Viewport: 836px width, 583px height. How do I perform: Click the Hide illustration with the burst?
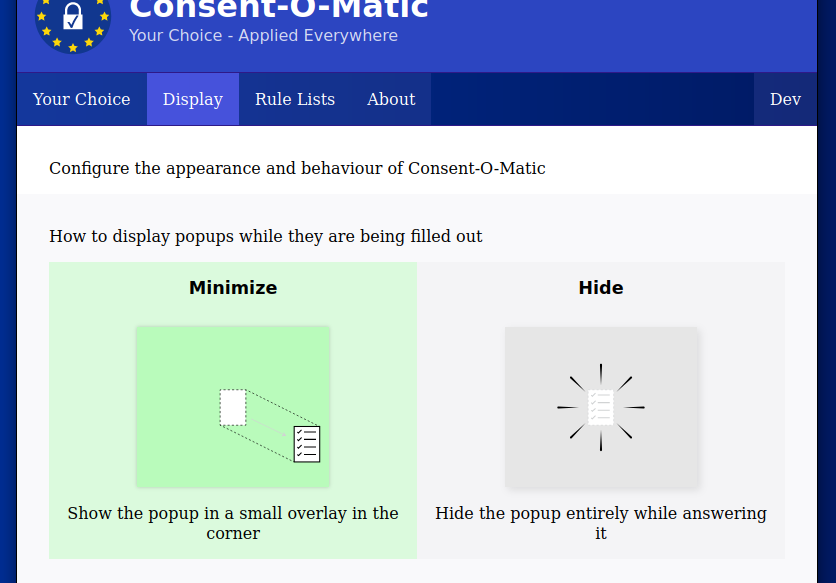click(x=601, y=407)
